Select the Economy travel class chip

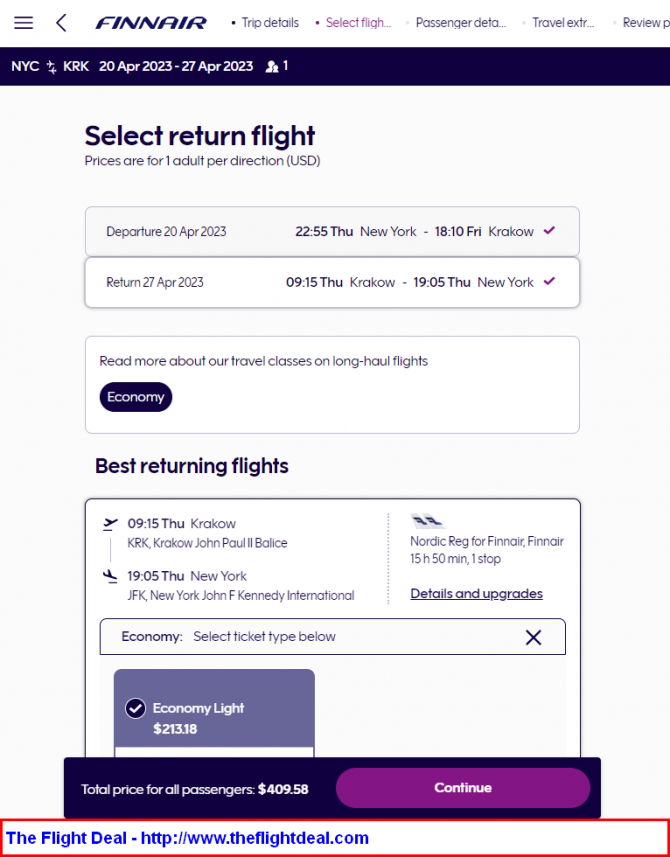[x=136, y=397]
